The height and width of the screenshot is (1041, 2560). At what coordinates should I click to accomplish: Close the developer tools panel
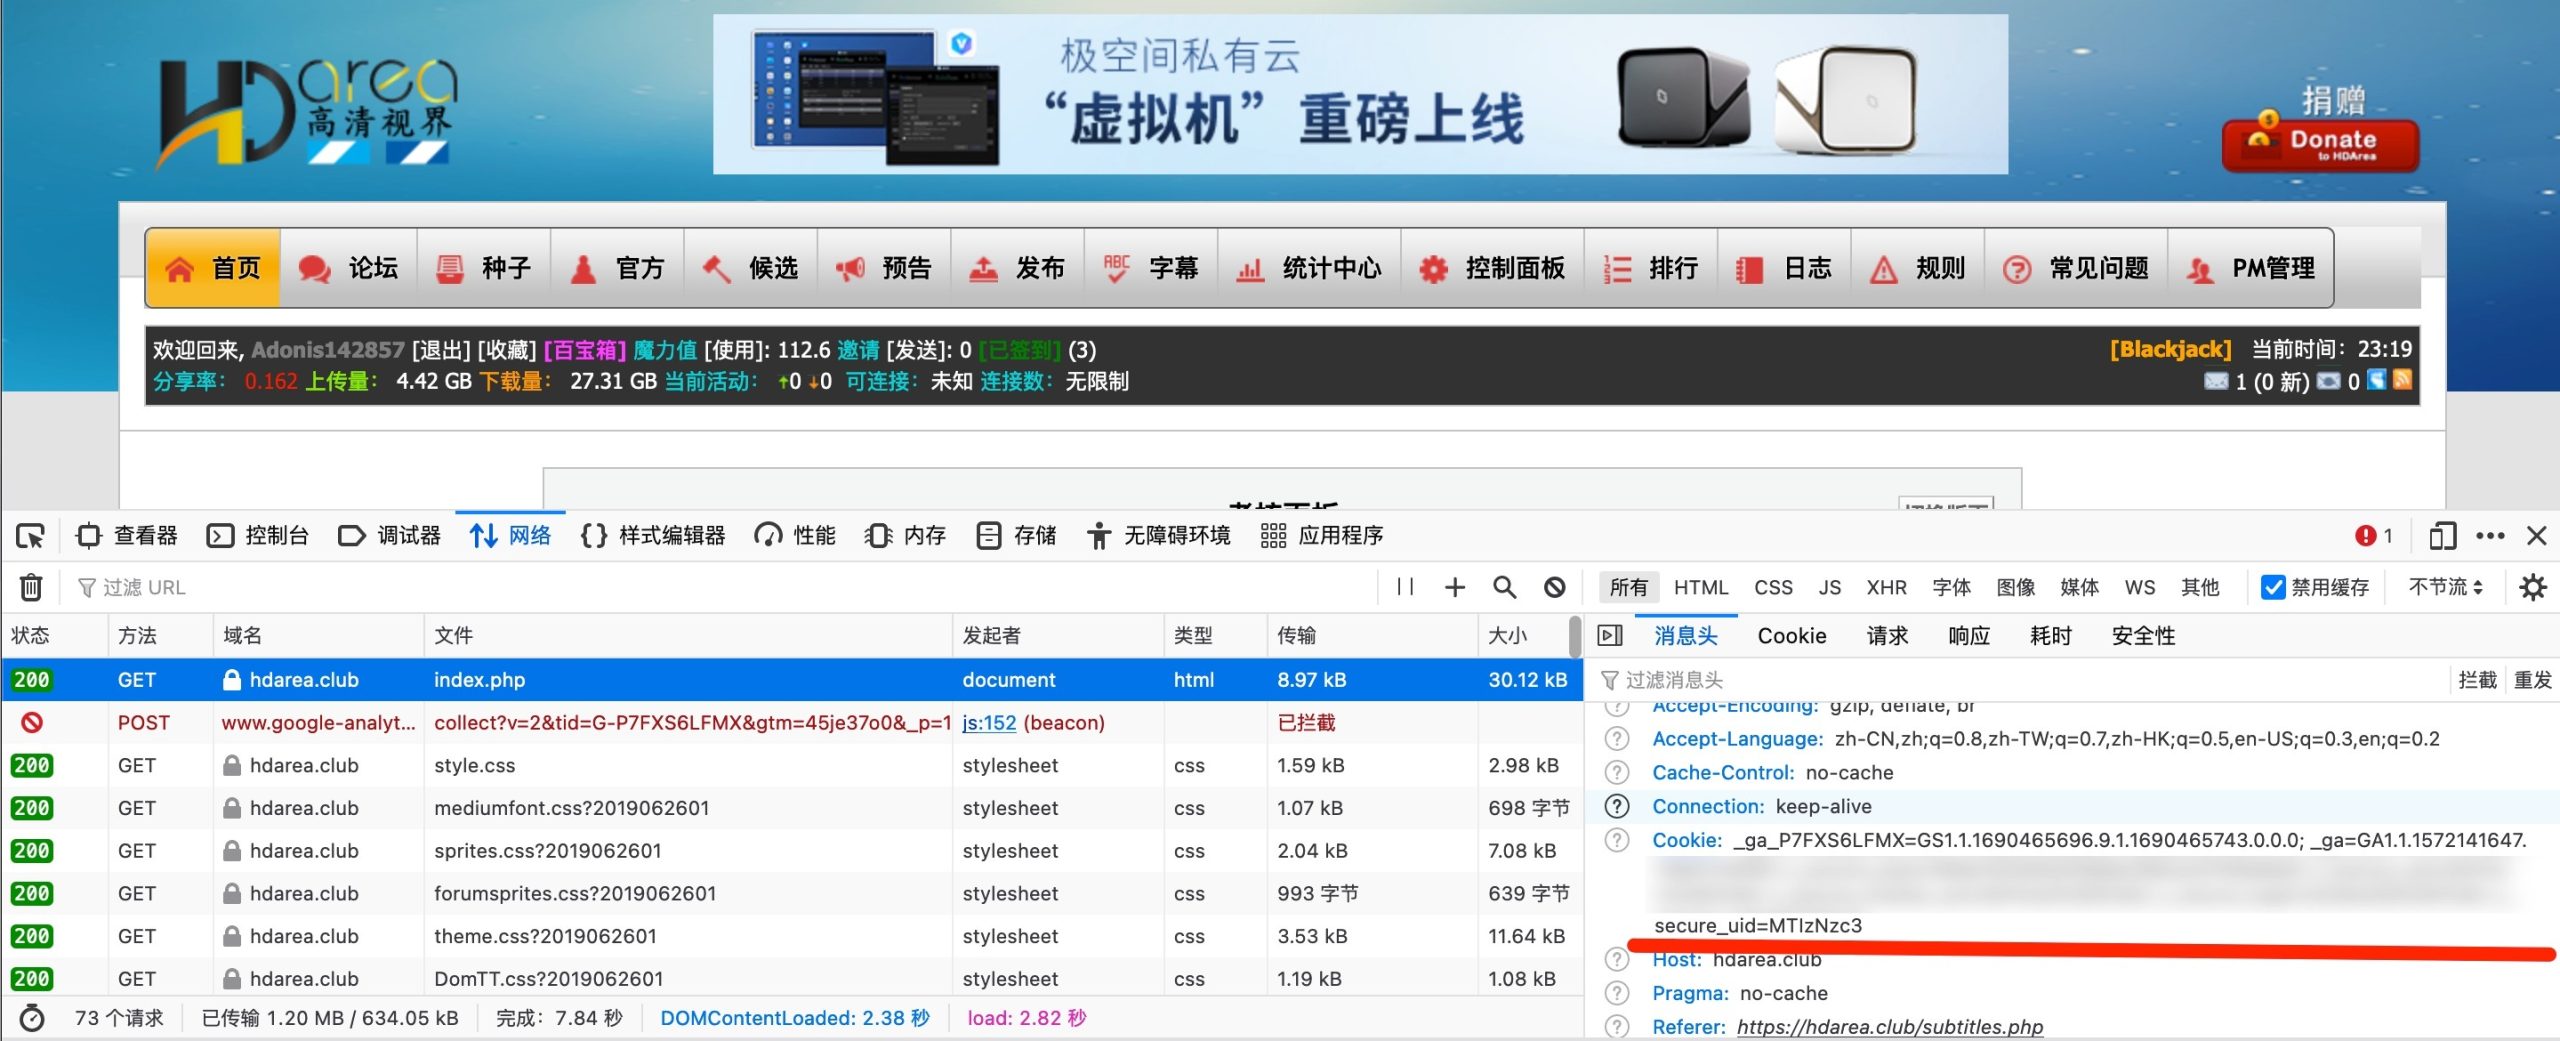click(2536, 536)
